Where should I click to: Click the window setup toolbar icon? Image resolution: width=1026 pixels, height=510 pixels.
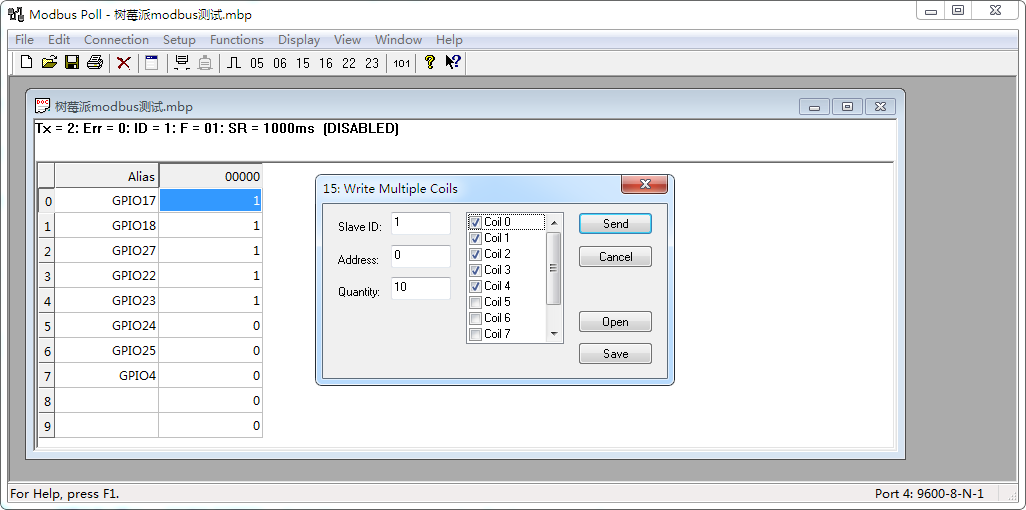pos(152,63)
